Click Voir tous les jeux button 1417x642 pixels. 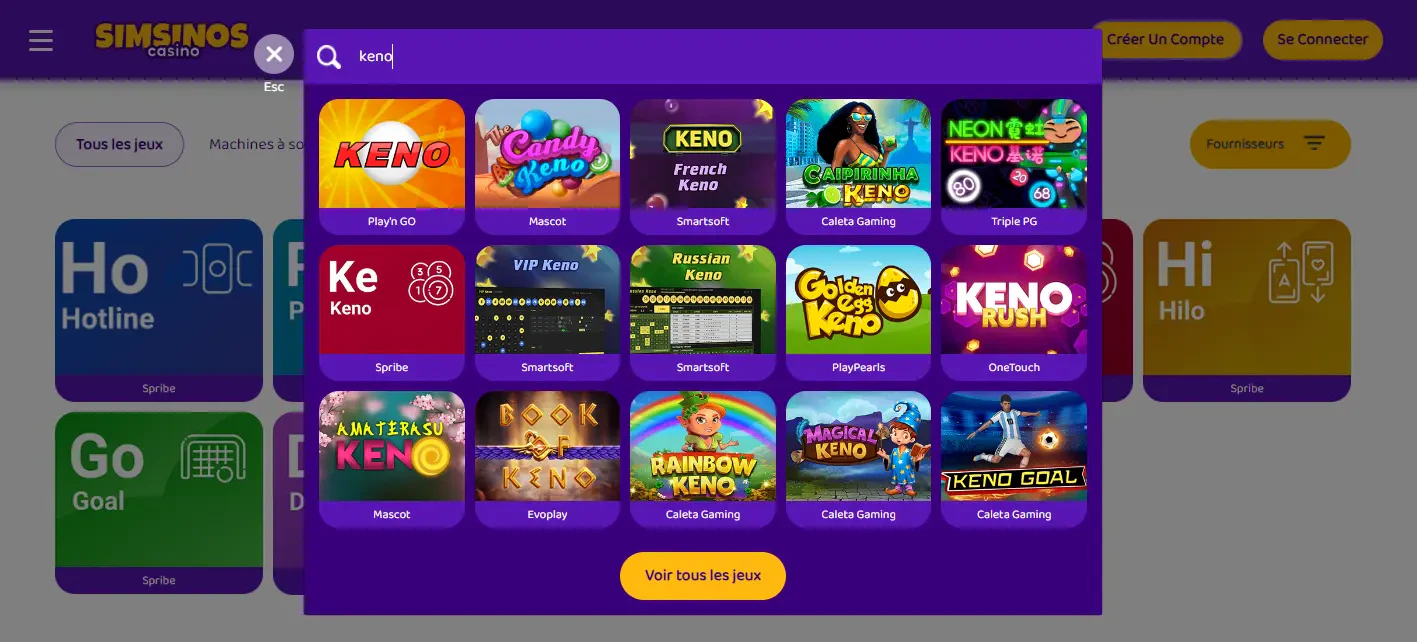(703, 576)
